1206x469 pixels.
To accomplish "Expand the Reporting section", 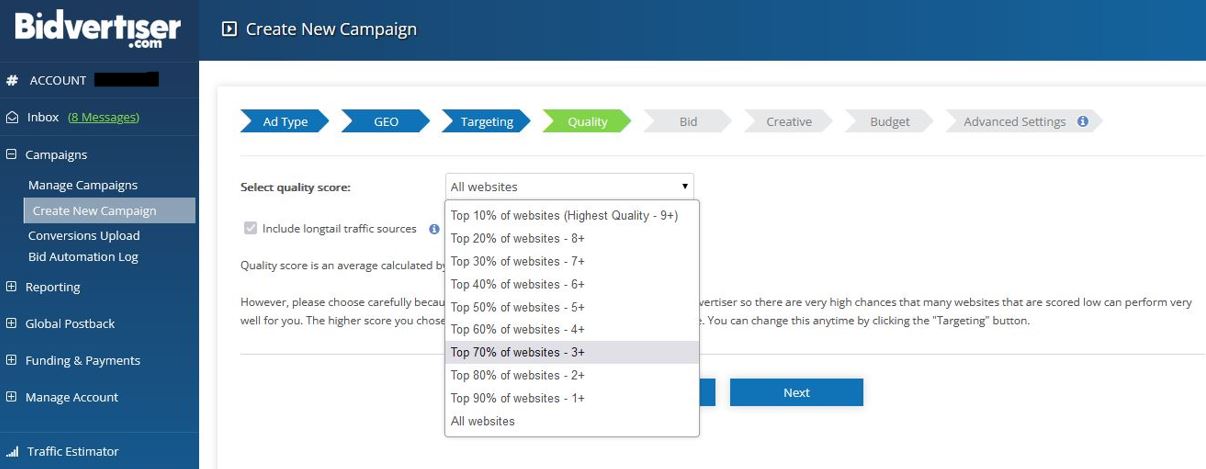I will point(12,287).
